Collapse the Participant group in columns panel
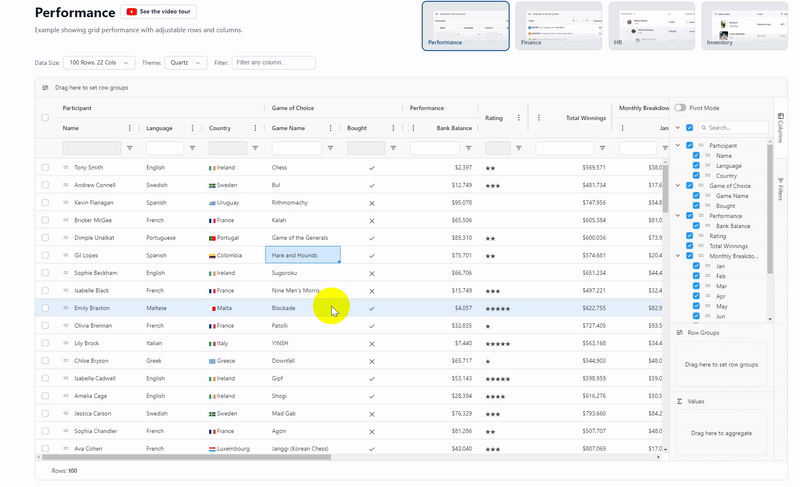Viewport: 800px width, 487px height. [x=678, y=145]
